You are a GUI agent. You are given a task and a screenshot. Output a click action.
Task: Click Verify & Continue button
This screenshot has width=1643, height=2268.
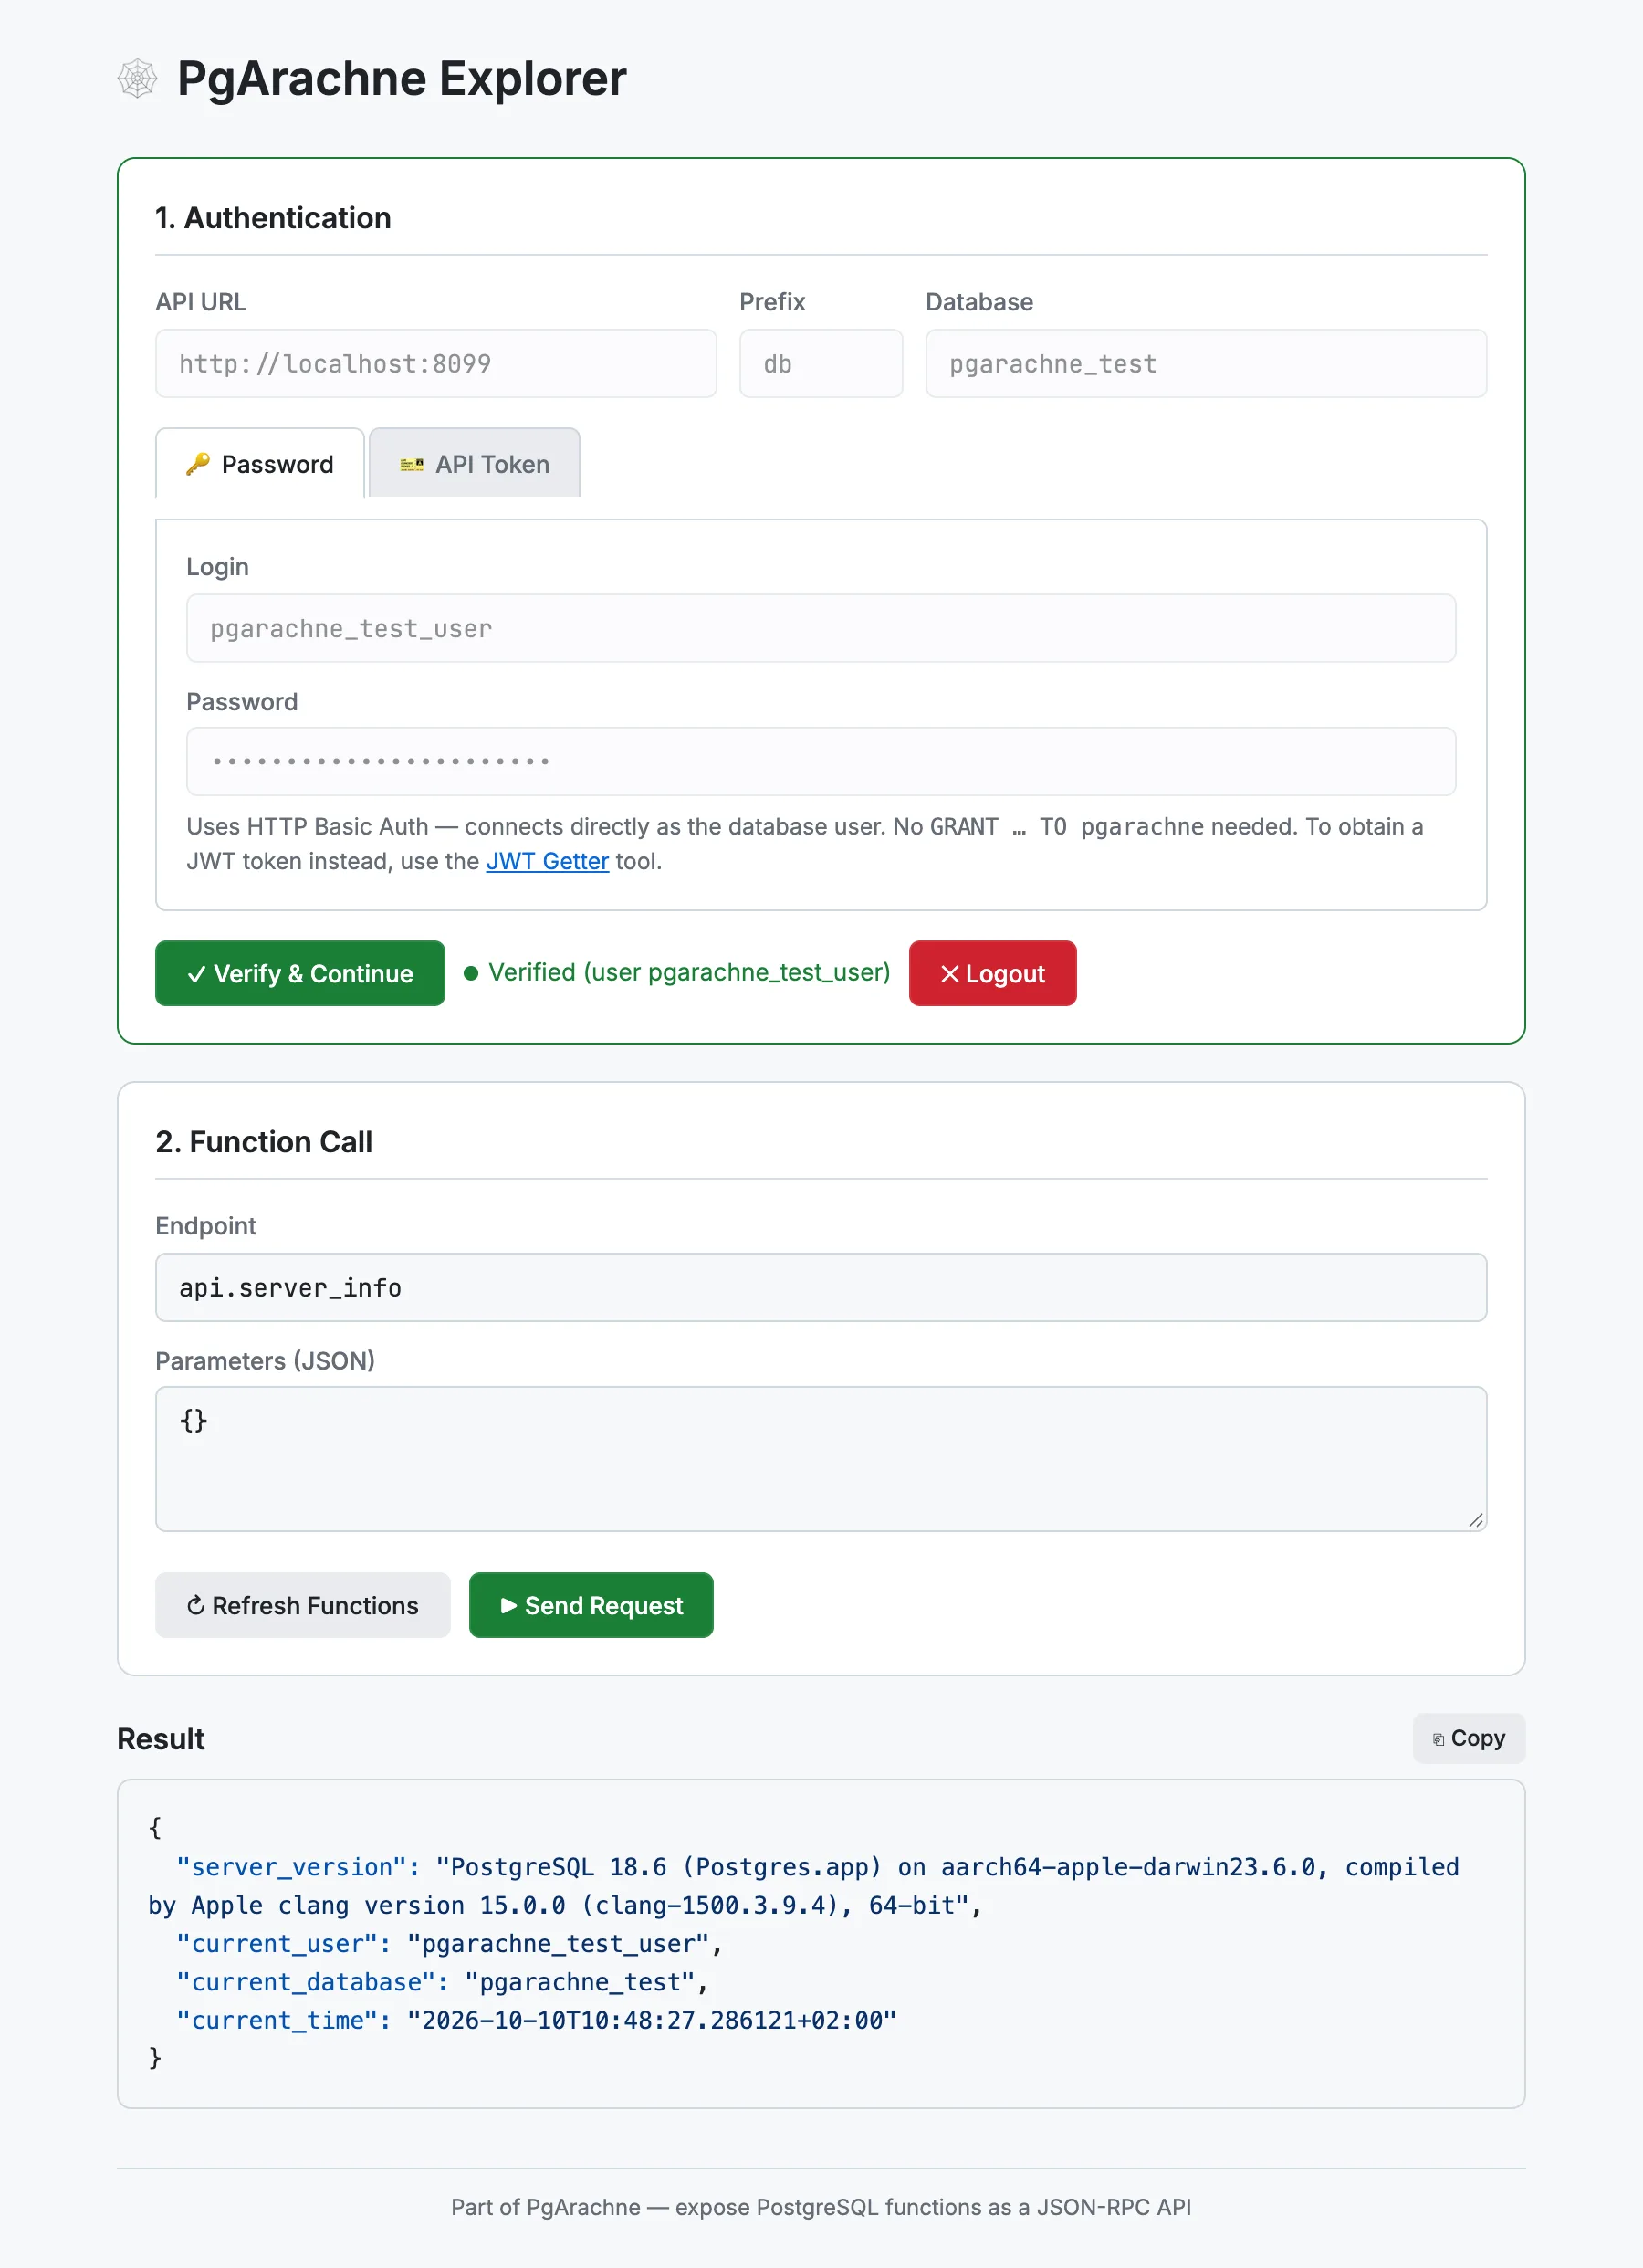point(300,973)
